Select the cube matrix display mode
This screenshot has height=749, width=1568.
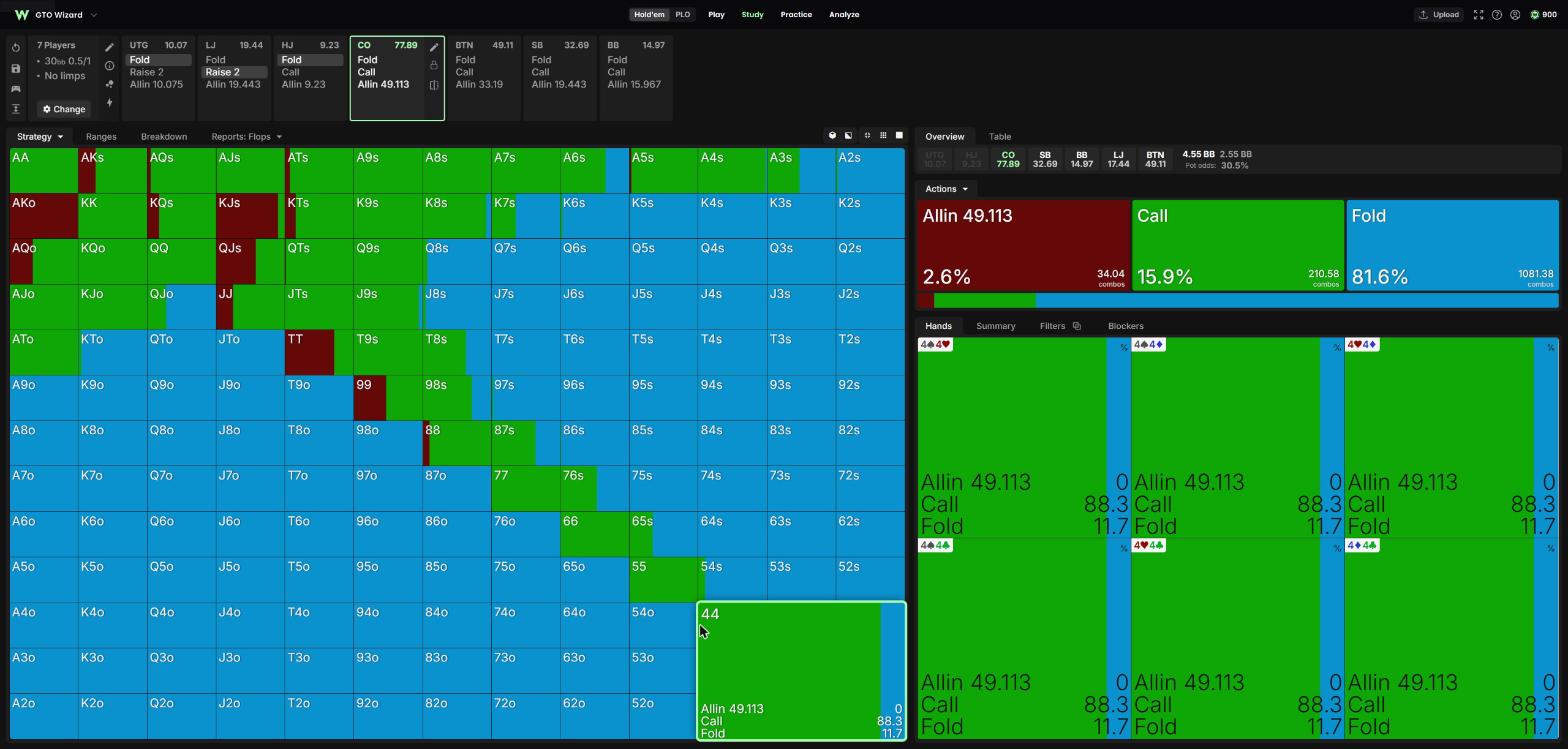pyautogui.click(x=832, y=136)
